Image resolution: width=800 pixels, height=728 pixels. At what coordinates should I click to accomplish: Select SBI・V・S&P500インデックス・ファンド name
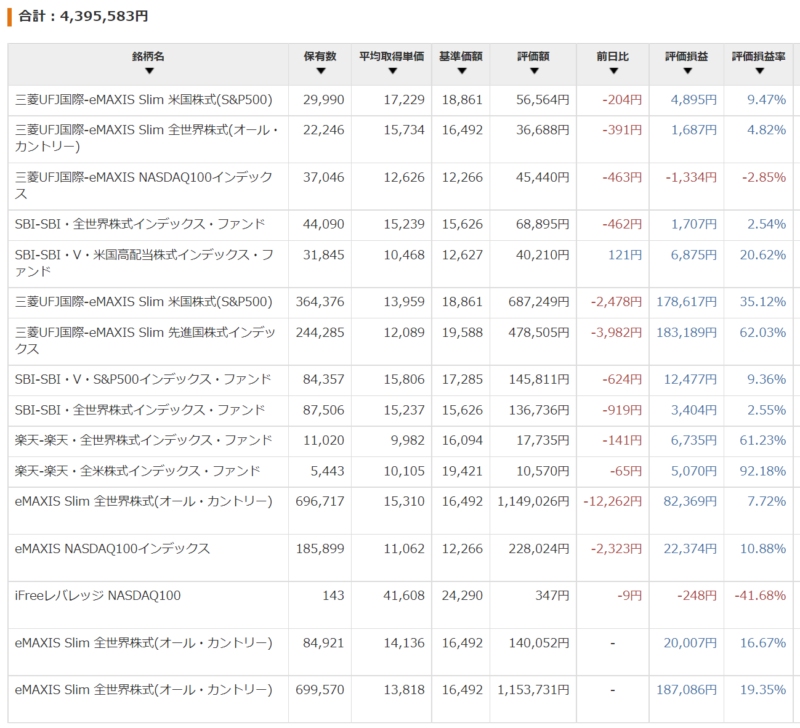click(143, 380)
